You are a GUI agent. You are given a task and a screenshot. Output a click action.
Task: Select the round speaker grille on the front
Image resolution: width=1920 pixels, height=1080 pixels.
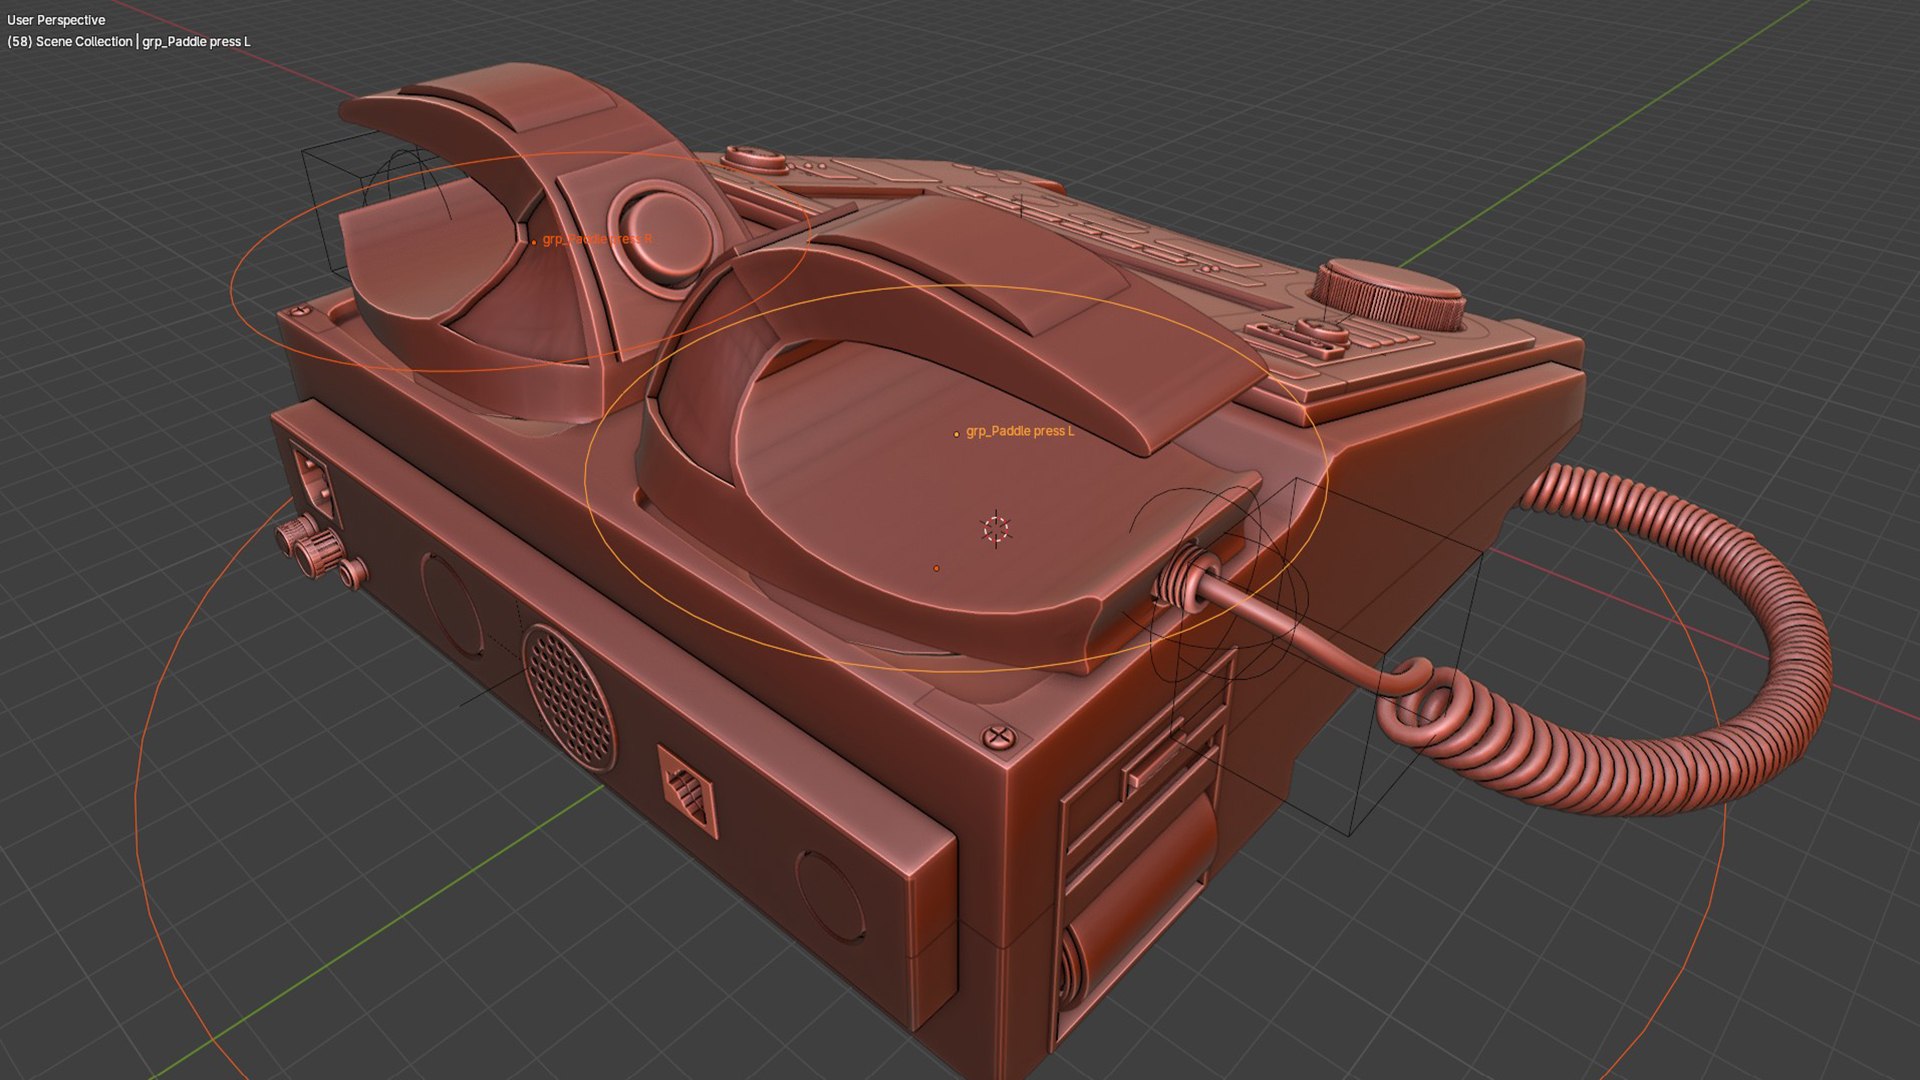click(568, 696)
